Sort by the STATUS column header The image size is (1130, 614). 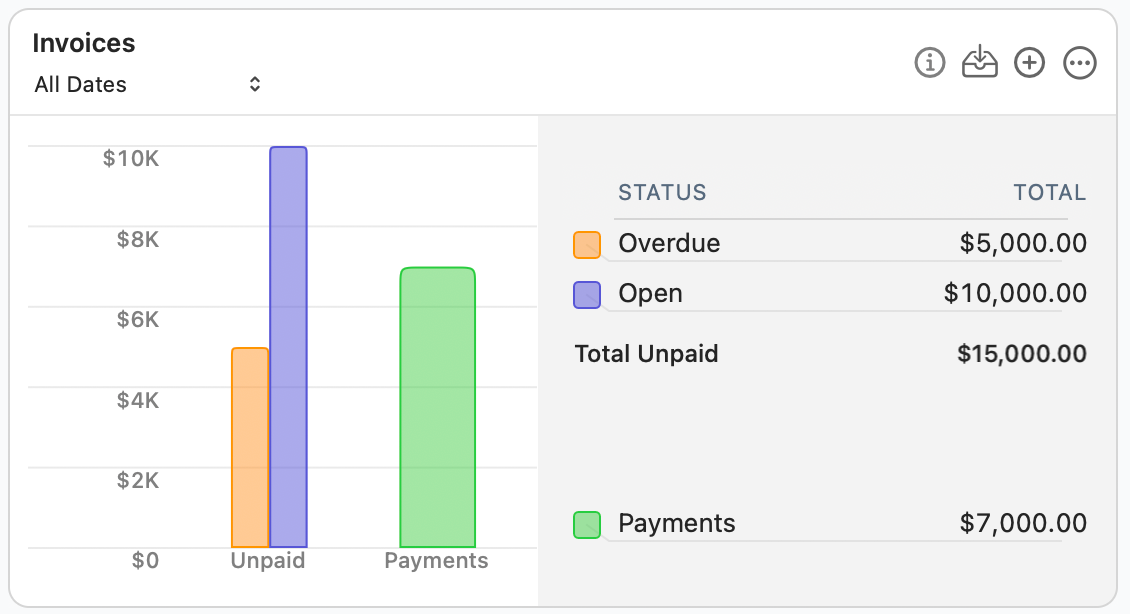[662, 192]
